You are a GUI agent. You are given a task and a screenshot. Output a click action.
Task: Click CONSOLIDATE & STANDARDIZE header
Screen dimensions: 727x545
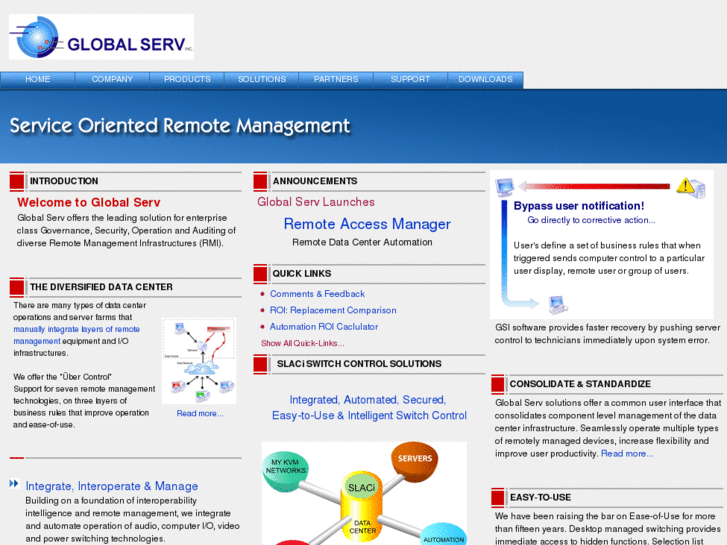click(580, 384)
